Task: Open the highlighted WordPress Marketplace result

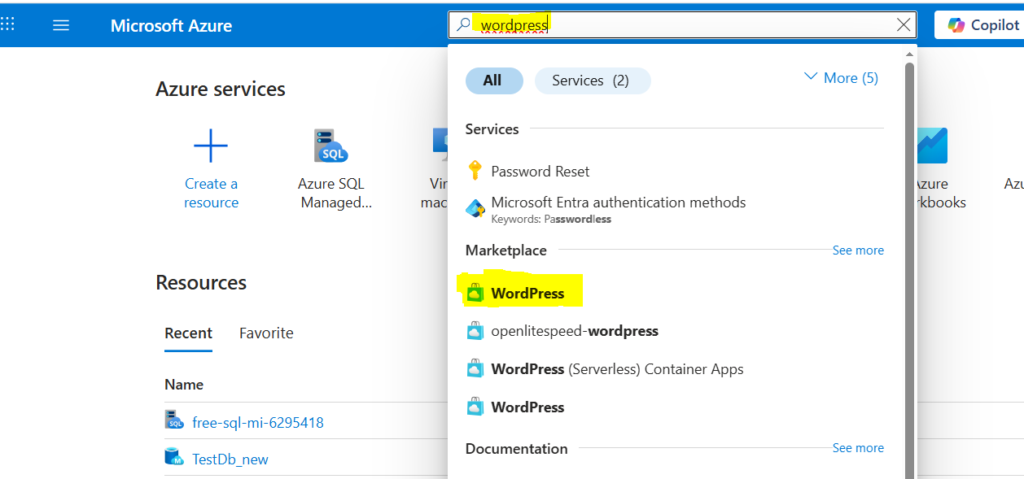Action: coord(527,294)
